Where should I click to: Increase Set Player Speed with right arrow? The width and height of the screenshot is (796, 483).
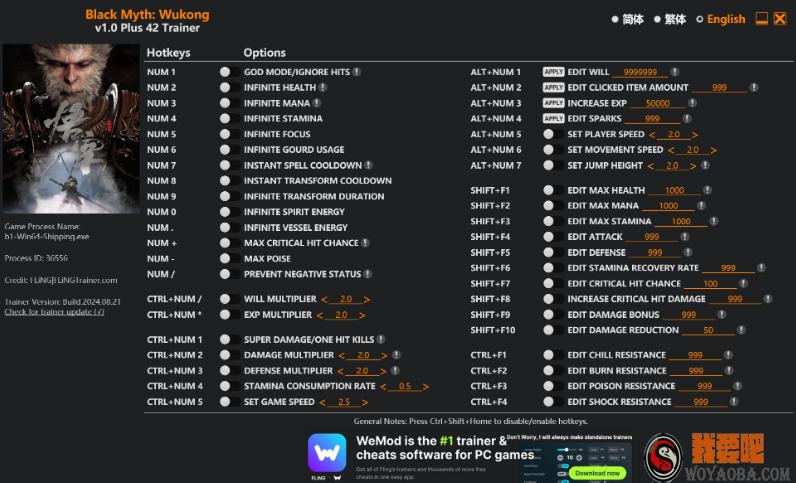pos(694,134)
